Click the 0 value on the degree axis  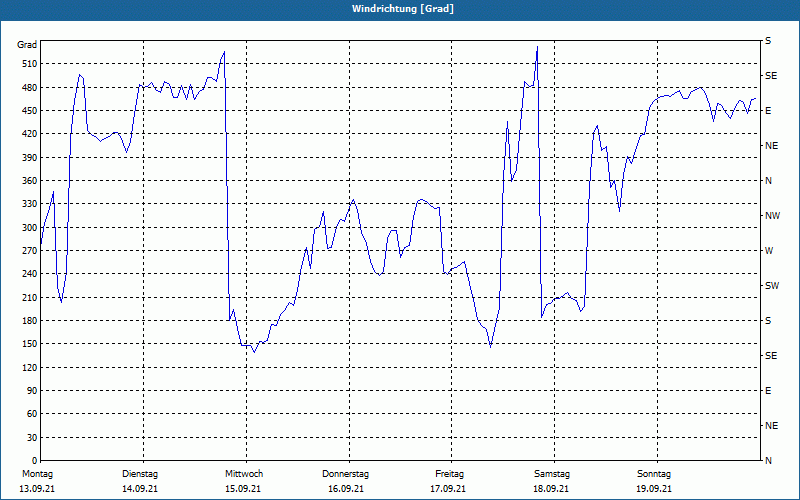coord(34,461)
